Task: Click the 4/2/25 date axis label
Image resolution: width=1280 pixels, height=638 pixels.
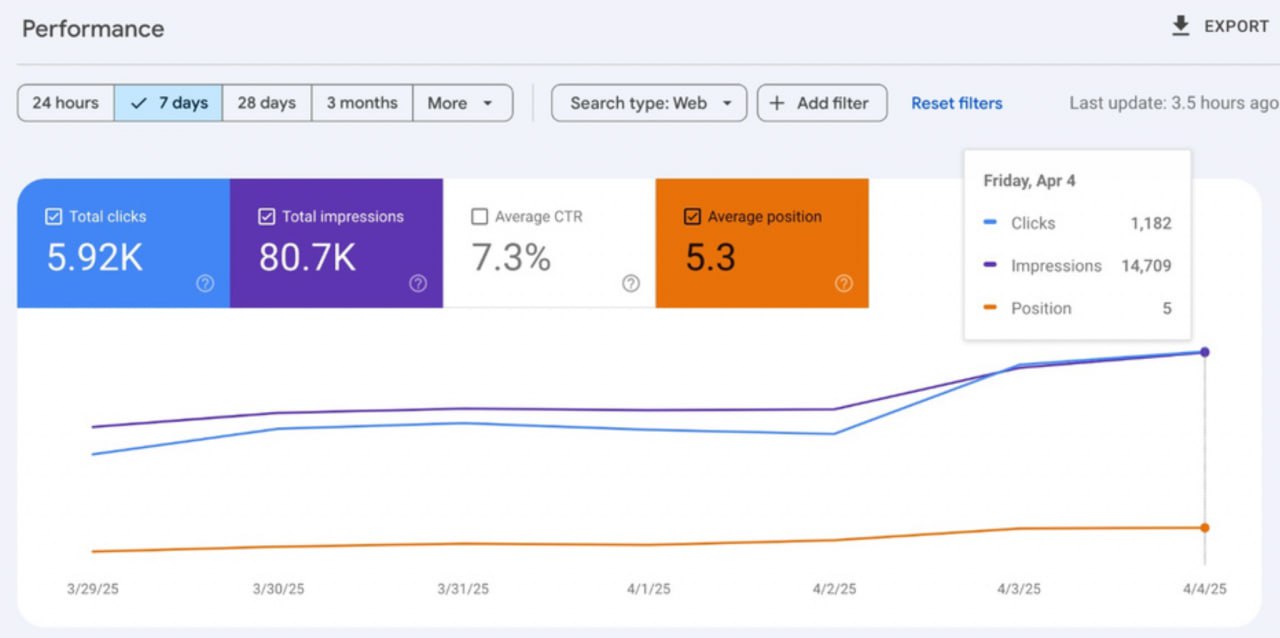Action: pos(834,589)
